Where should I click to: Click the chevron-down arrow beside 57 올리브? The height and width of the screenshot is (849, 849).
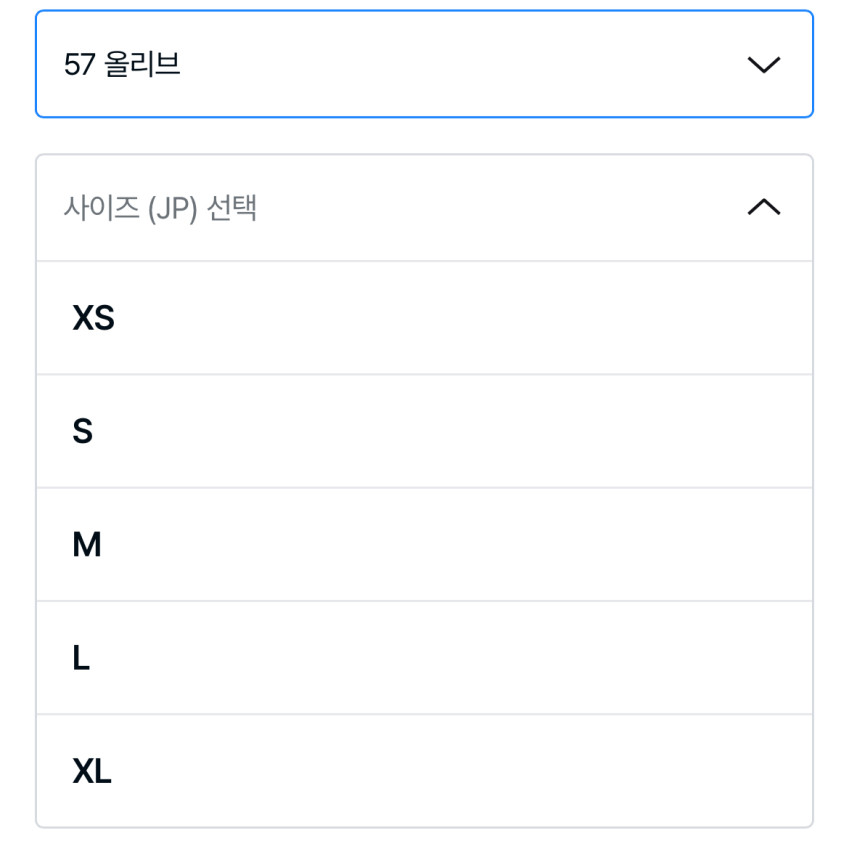click(x=763, y=65)
